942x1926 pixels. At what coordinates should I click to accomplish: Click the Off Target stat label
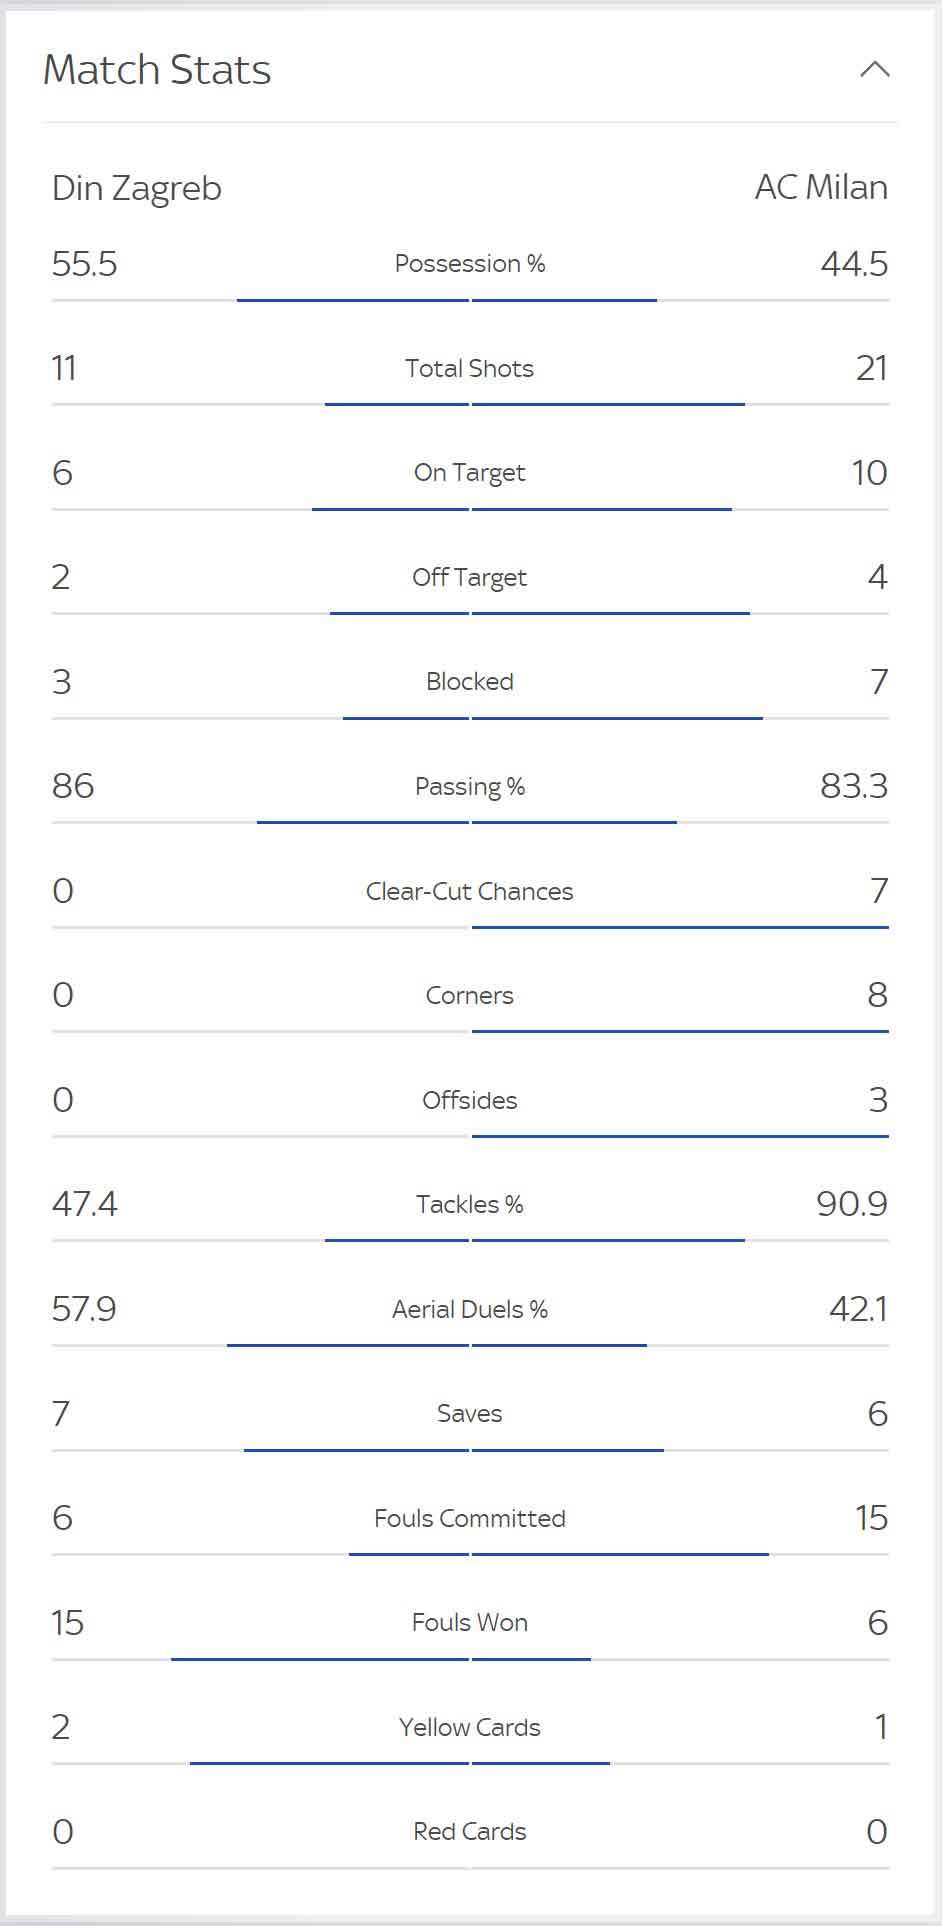[470, 577]
